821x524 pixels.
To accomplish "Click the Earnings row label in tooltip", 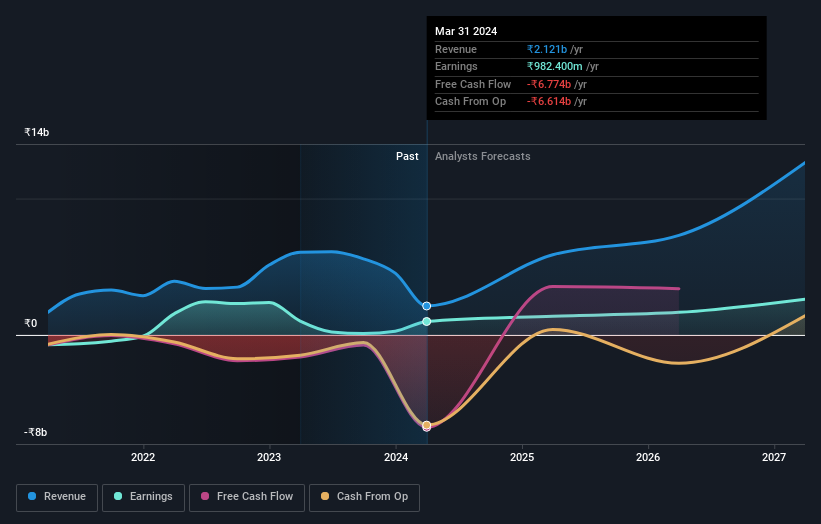I will (x=456, y=66).
